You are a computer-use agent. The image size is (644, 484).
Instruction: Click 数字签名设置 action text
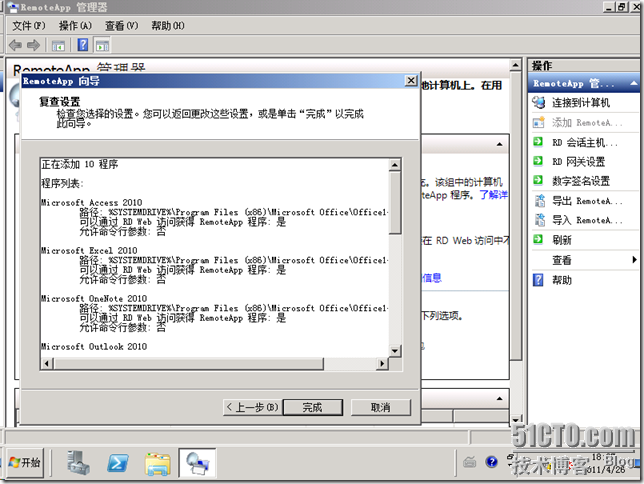[581, 180]
